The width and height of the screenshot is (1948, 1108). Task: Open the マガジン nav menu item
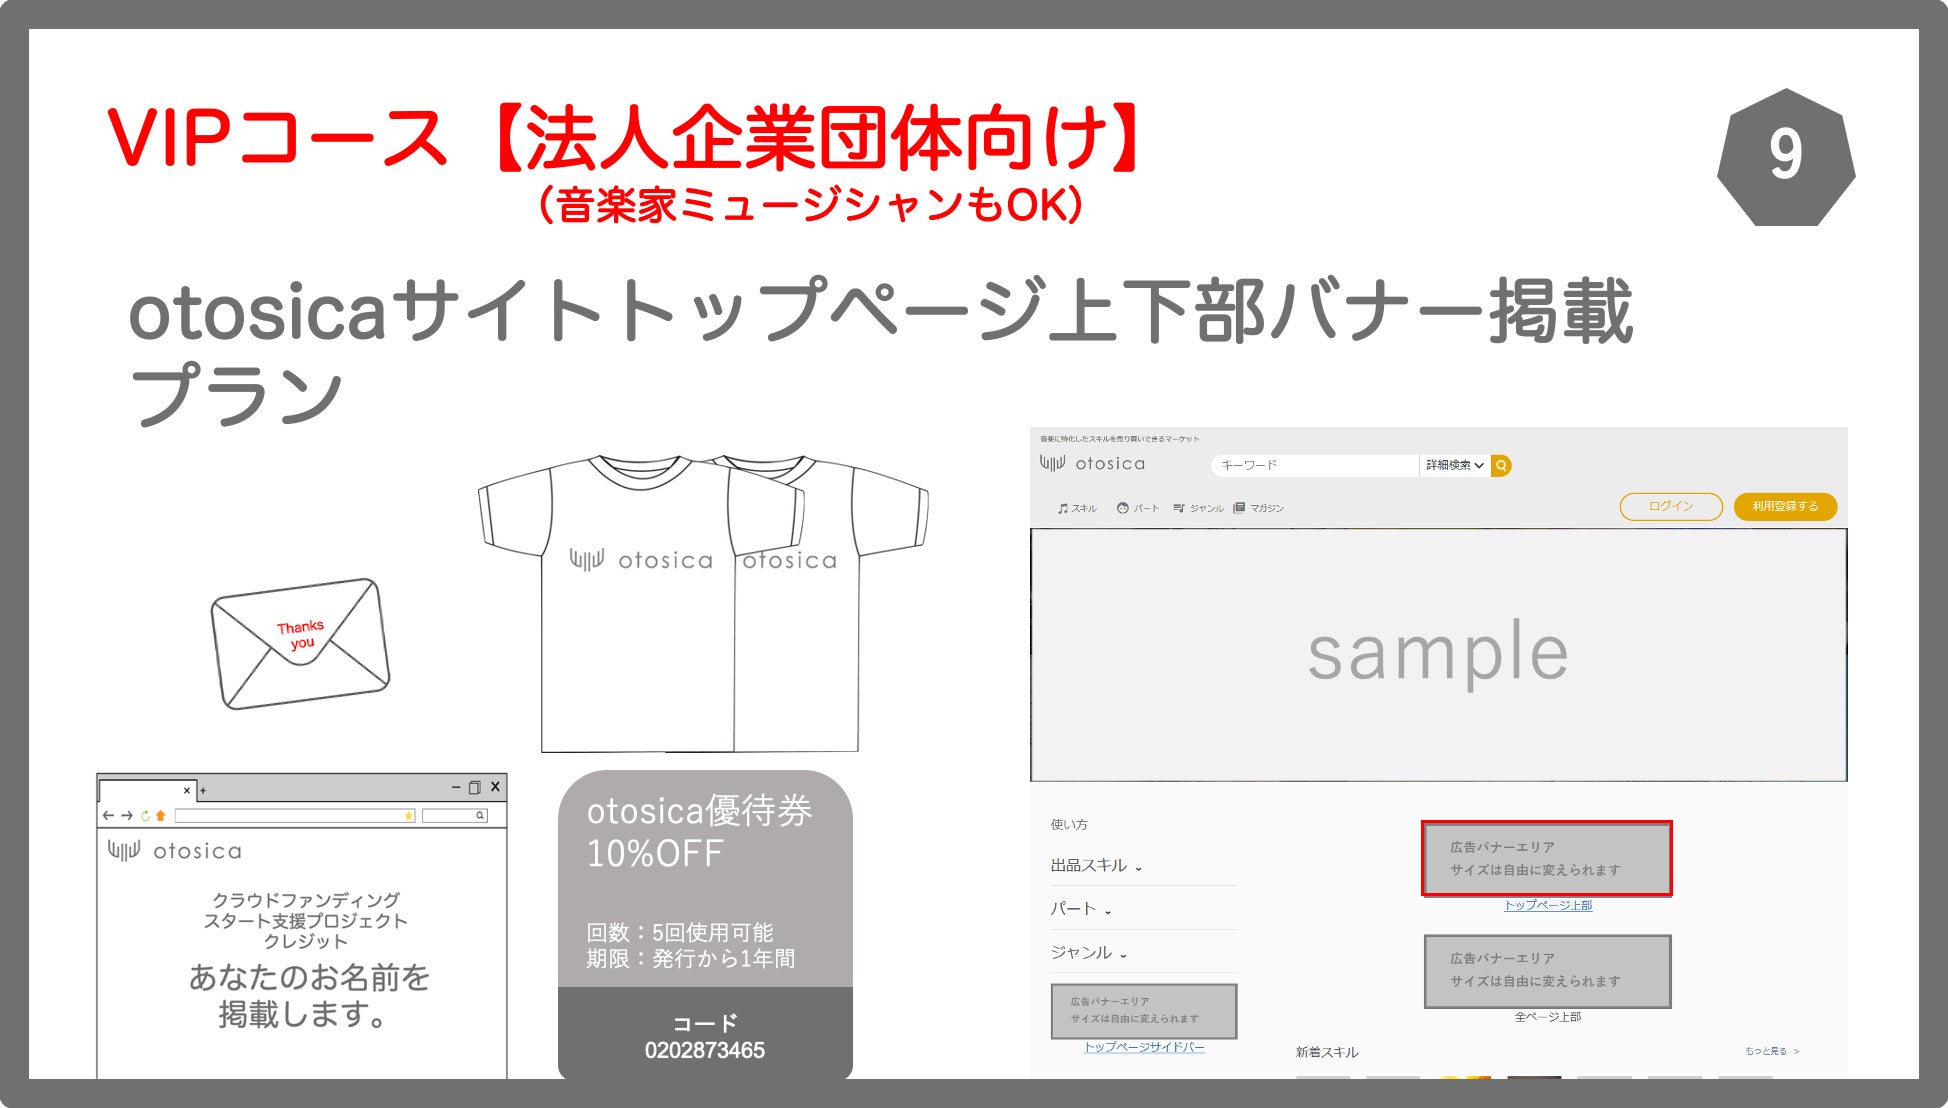(x=1258, y=508)
